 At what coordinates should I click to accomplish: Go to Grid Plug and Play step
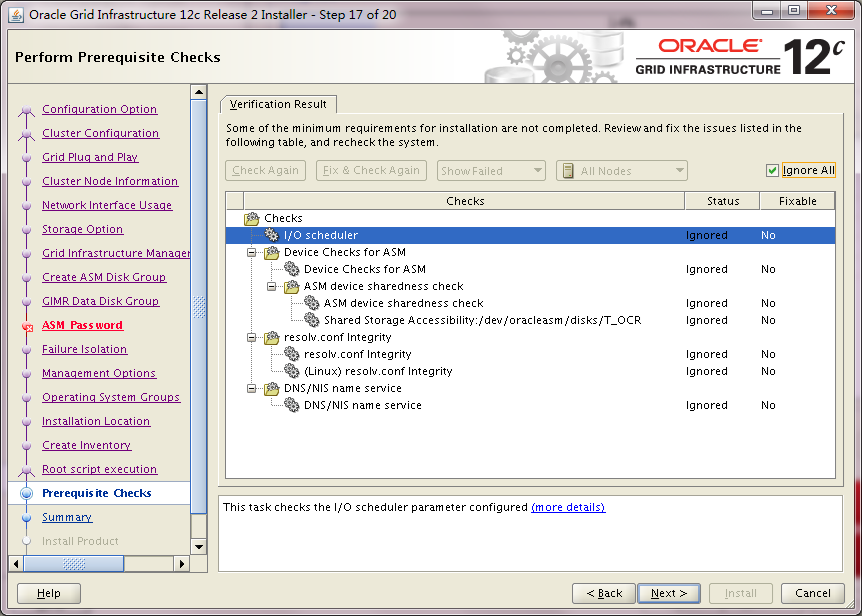coord(90,157)
